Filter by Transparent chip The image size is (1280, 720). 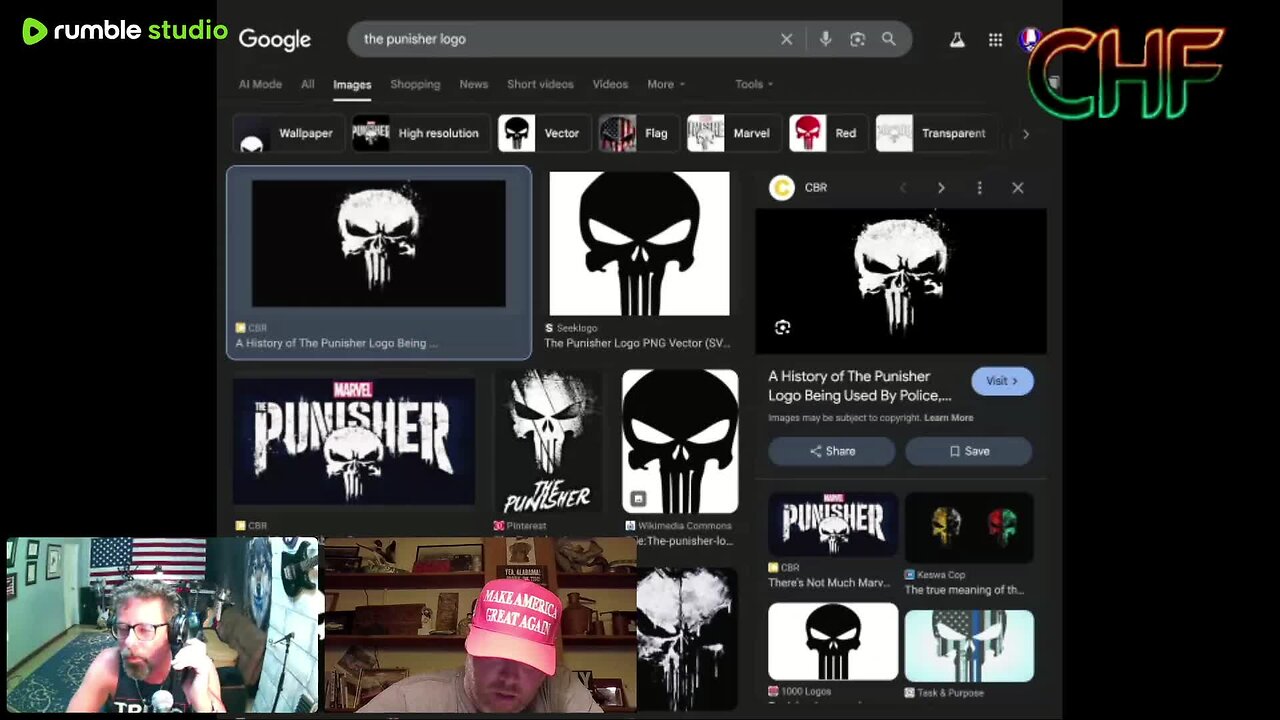click(x=935, y=133)
